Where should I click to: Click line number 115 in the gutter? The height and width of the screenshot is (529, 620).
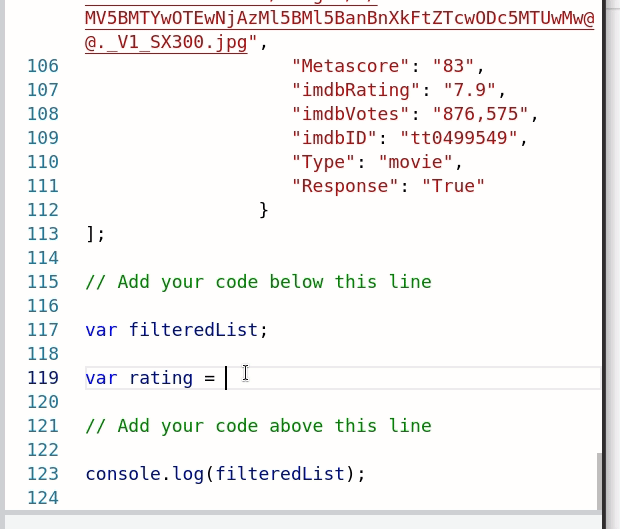(43, 282)
